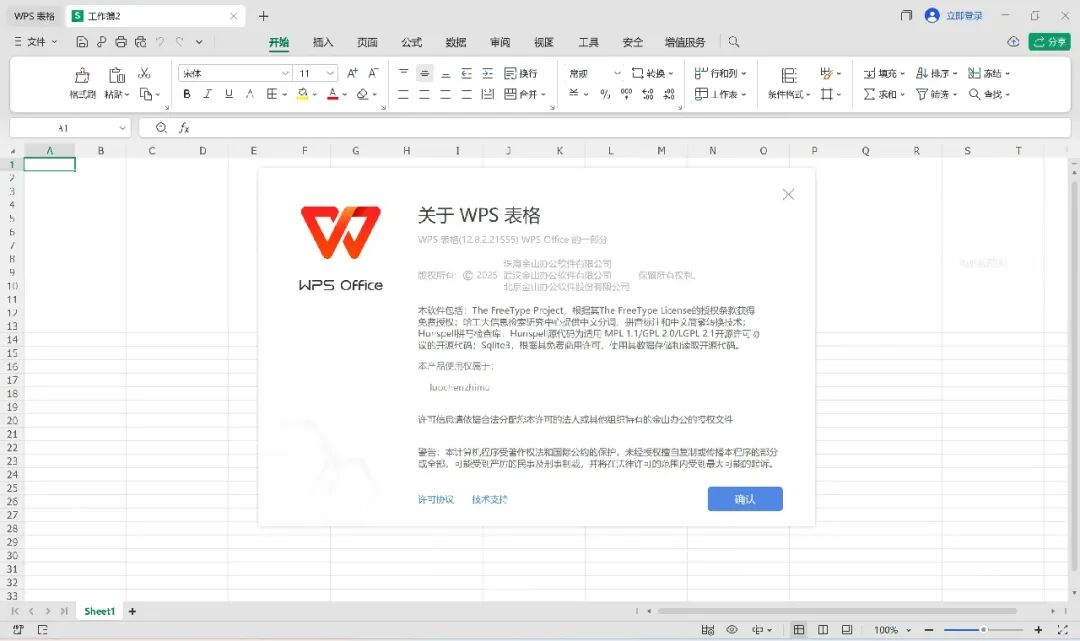Image resolution: width=1080 pixels, height=641 pixels.
Task: Open the Formulas (公式) ribbon tab
Action: (x=411, y=42)
